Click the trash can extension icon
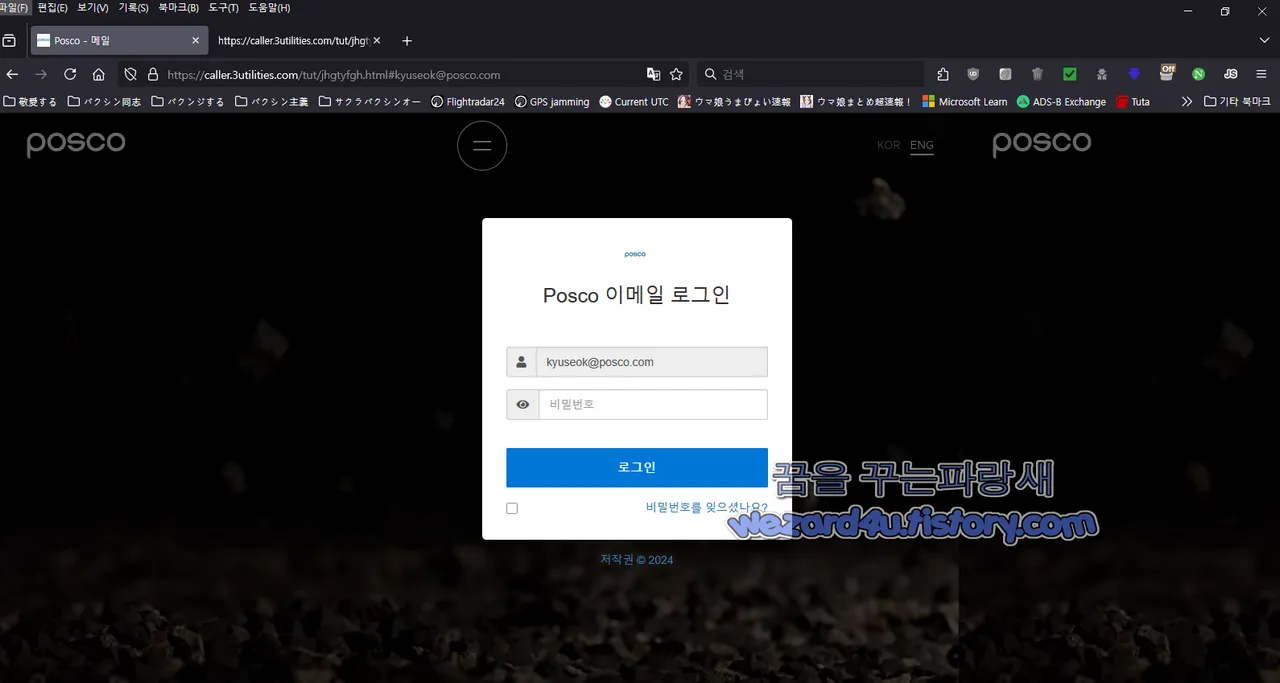1280x683 pixels. [x=1037, y=74]
